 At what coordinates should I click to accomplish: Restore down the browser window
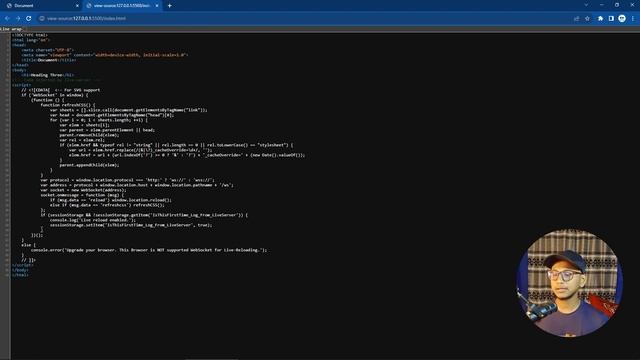[617, 5]
